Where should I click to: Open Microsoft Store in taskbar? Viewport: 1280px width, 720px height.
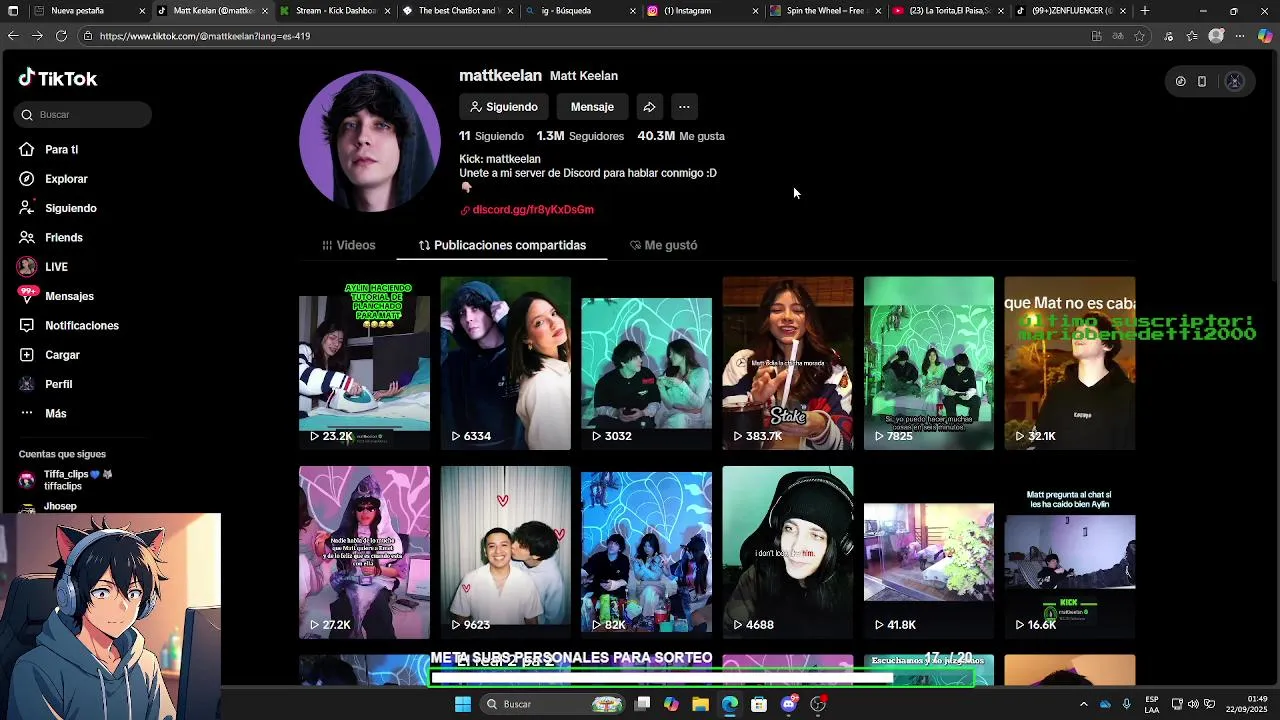point(759,704)
